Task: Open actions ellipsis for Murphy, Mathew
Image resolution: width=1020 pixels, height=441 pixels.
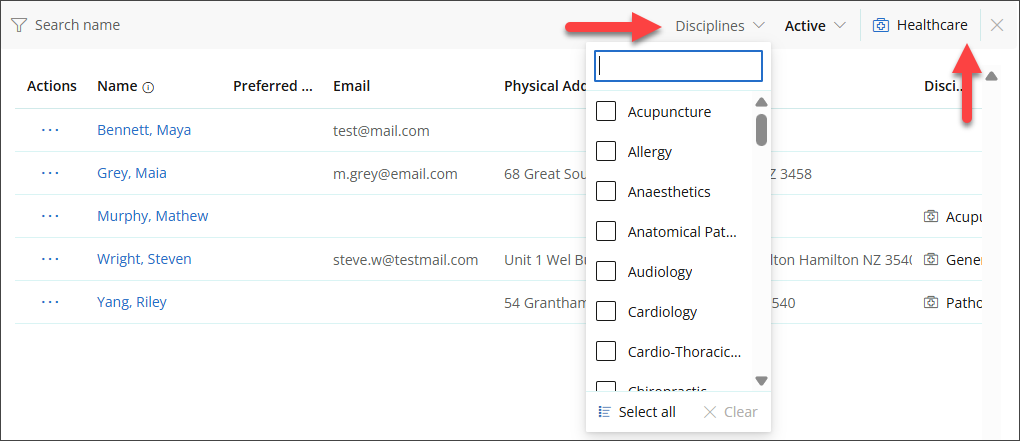Action: pyautogui.click(x=50, y=216)
